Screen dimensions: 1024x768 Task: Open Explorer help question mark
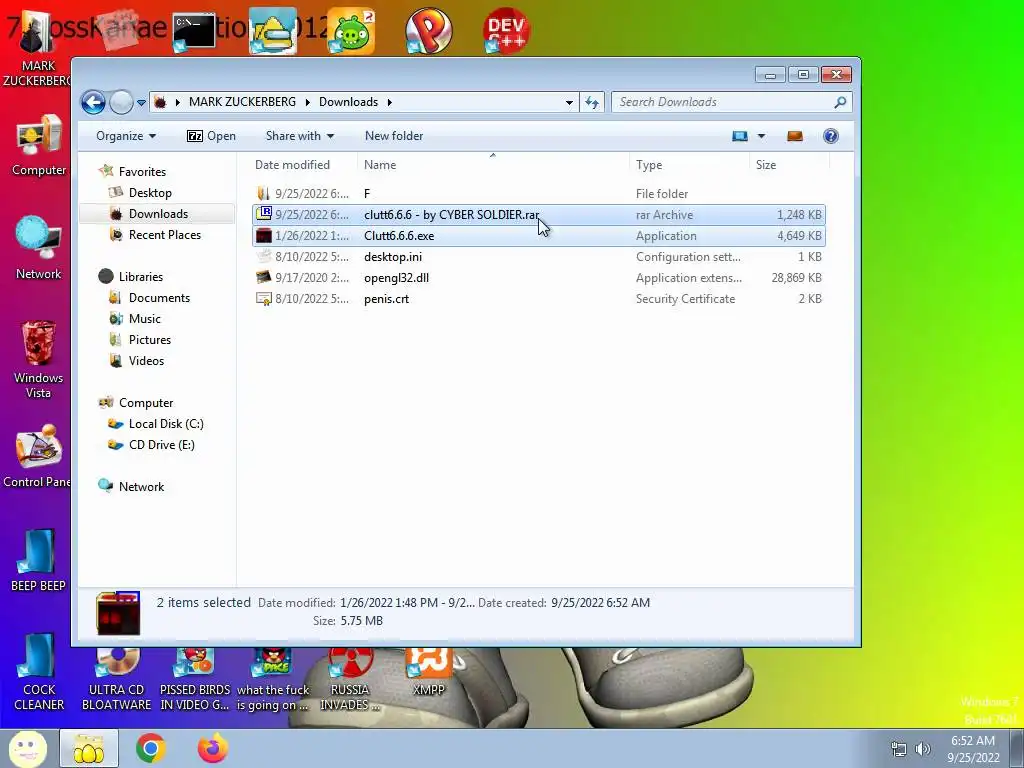831,136
